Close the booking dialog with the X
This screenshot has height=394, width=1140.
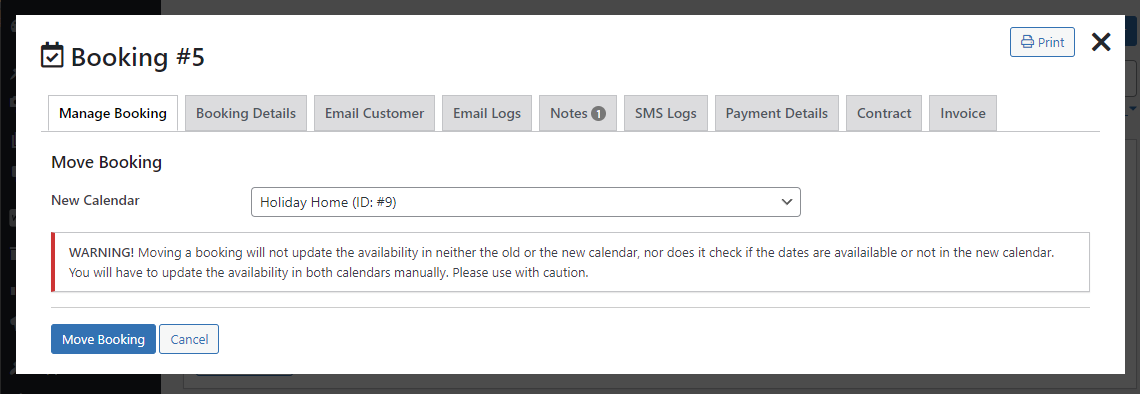[x=1101, y=42]
